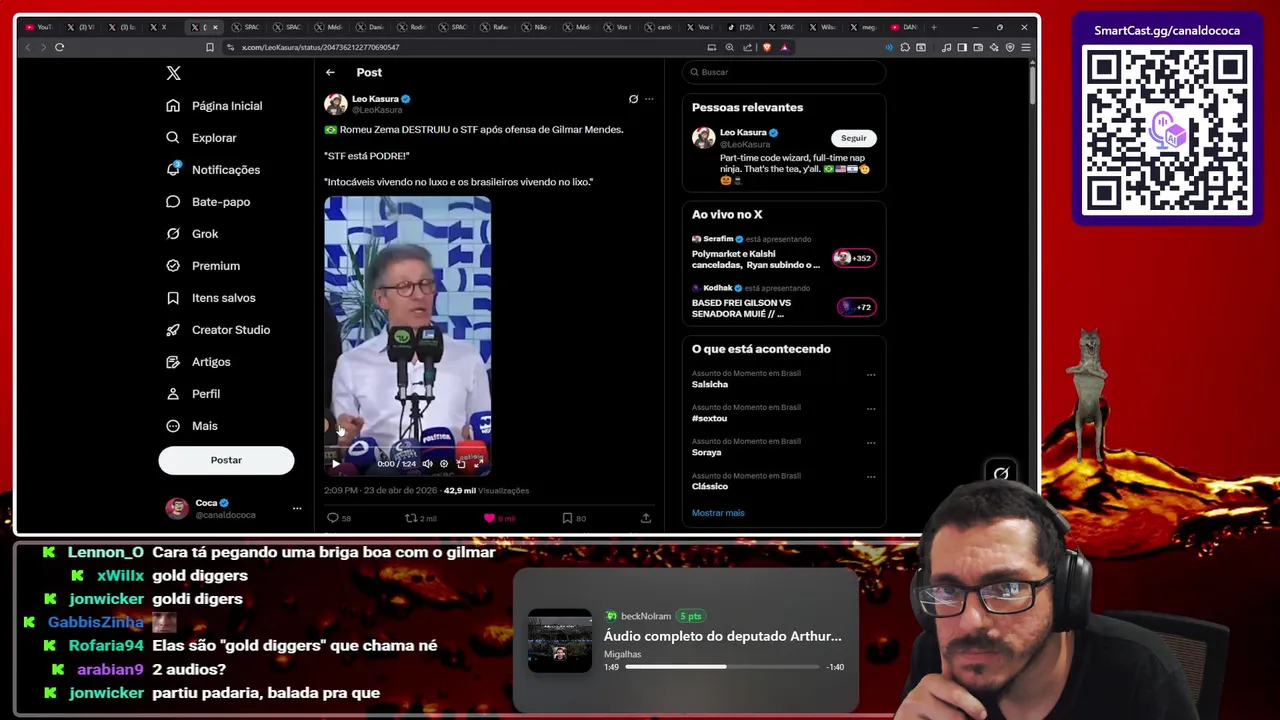
Task: Share the post via share icon
Action: pos(646,518)
